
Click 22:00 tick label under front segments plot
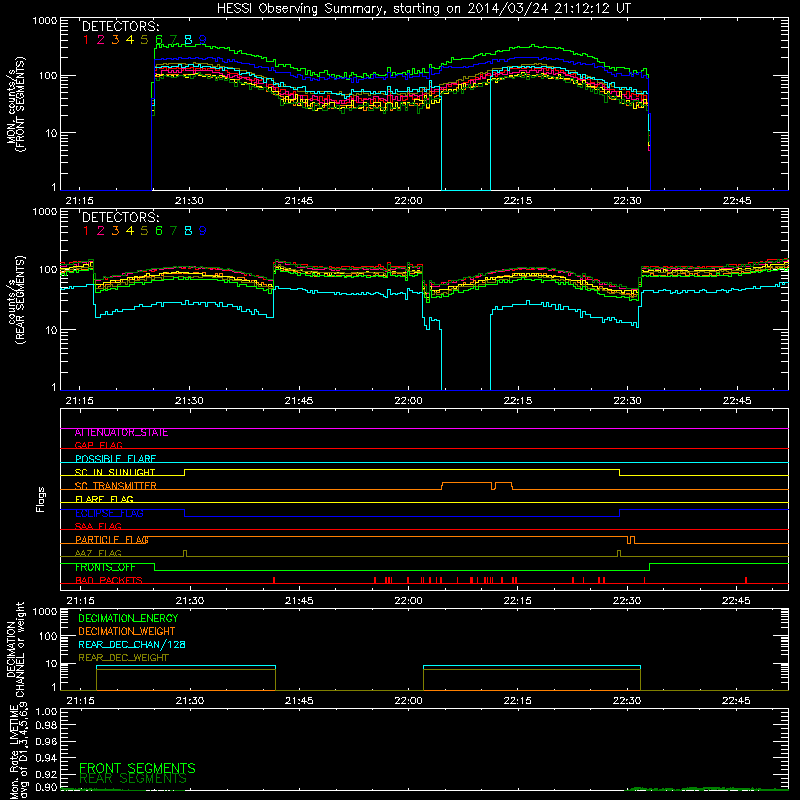408,201
